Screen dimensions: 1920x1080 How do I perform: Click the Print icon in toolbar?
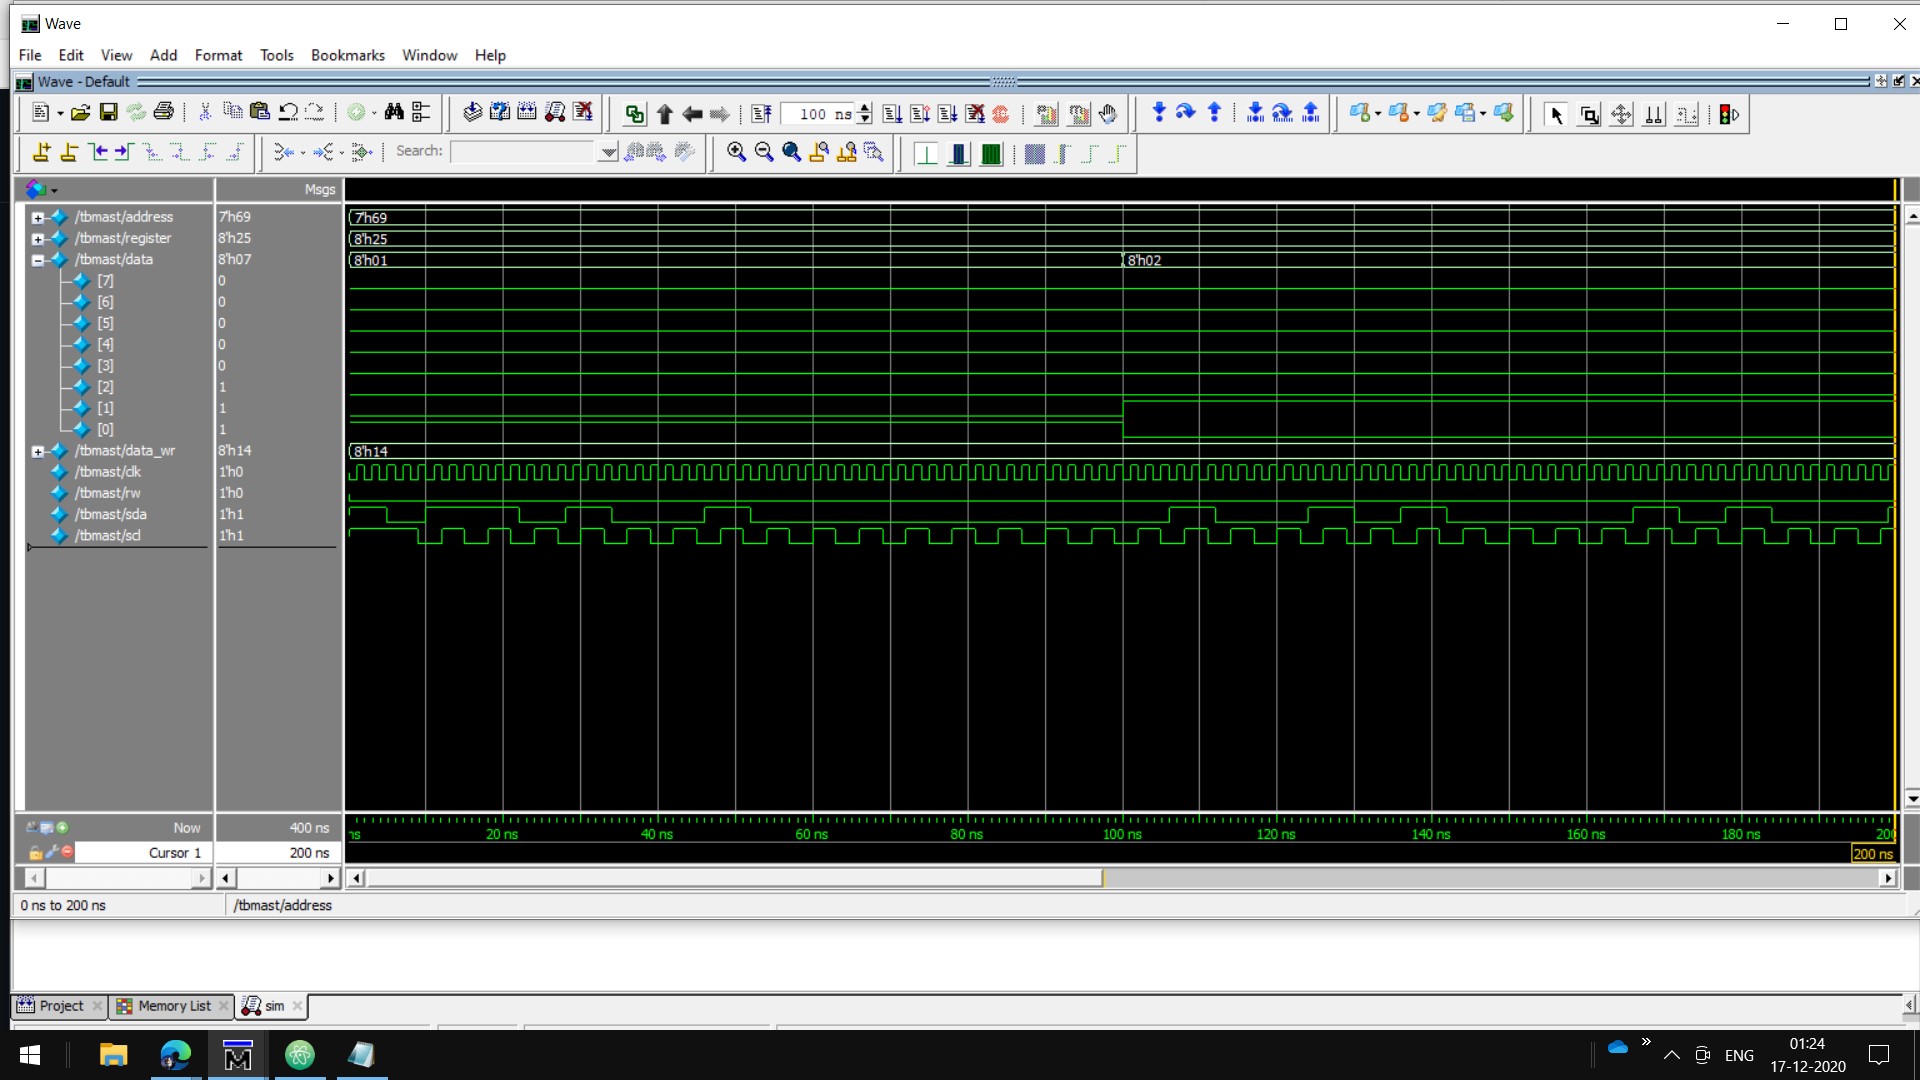pyautogui.click(x=164, y=113)
